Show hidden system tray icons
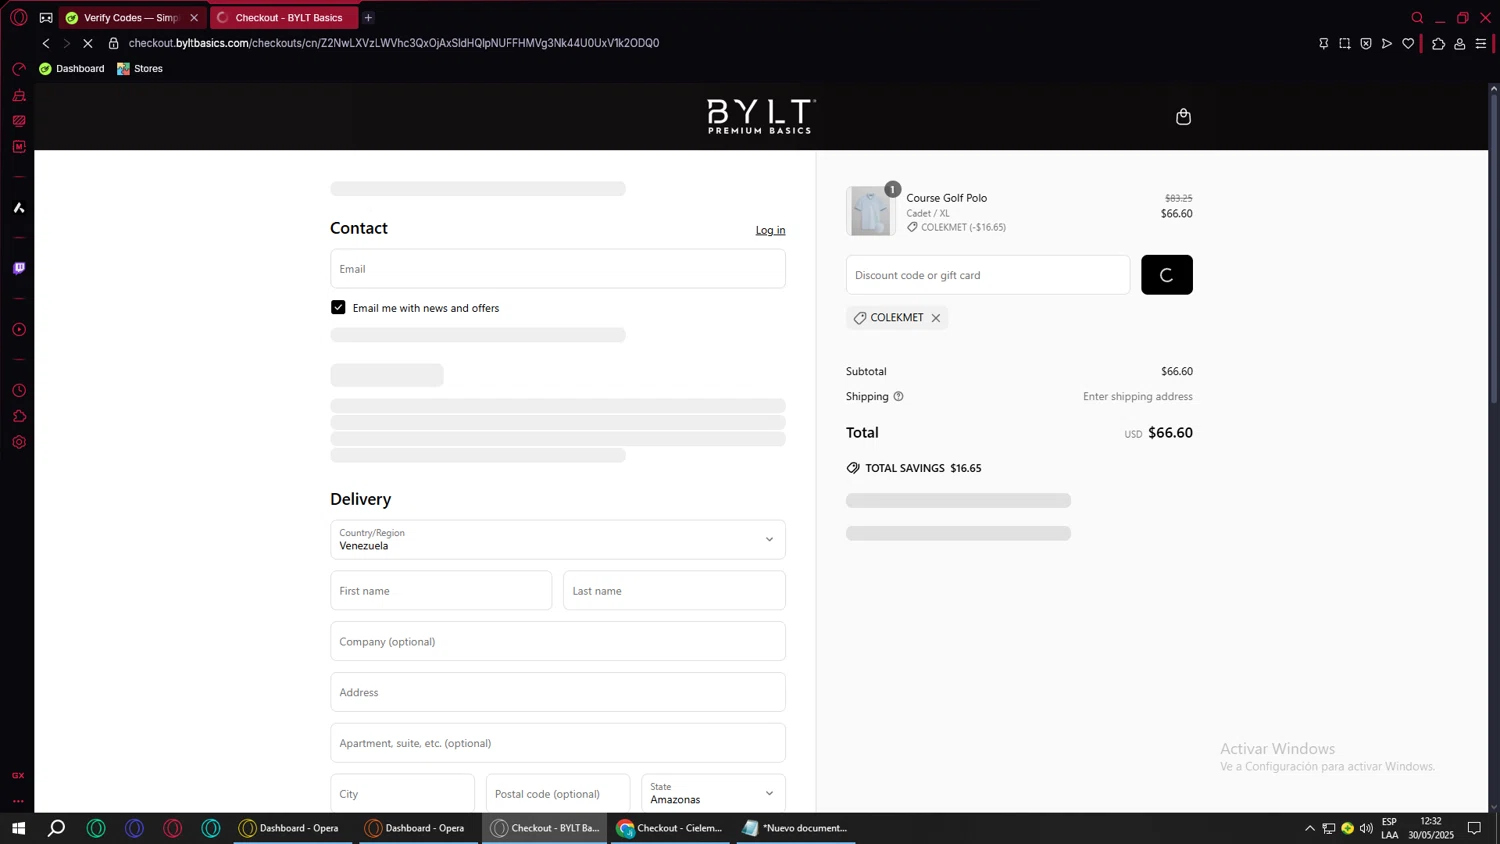This screenshot has width=1500, height=844. 1309,828
